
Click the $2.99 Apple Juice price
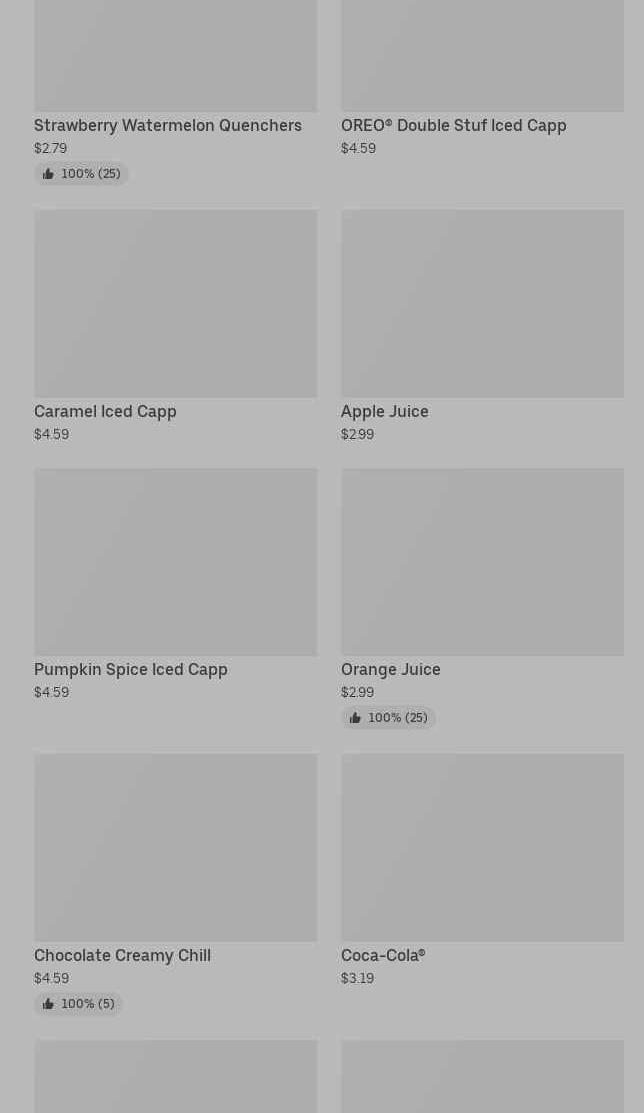click(357, 434)
